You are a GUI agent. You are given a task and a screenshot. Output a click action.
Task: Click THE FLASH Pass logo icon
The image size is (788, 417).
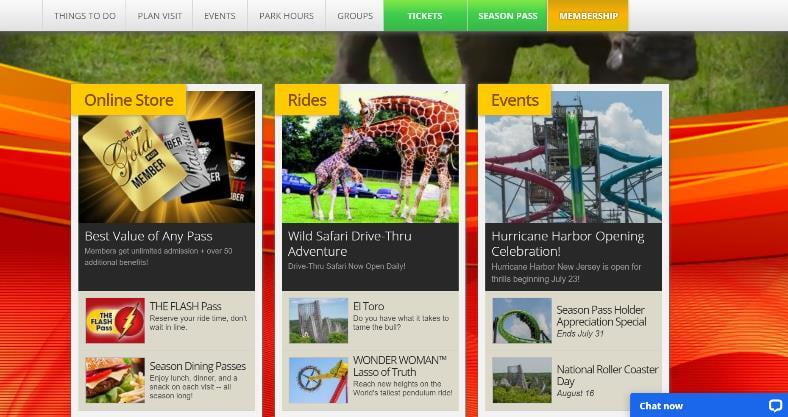coord(115,321)
